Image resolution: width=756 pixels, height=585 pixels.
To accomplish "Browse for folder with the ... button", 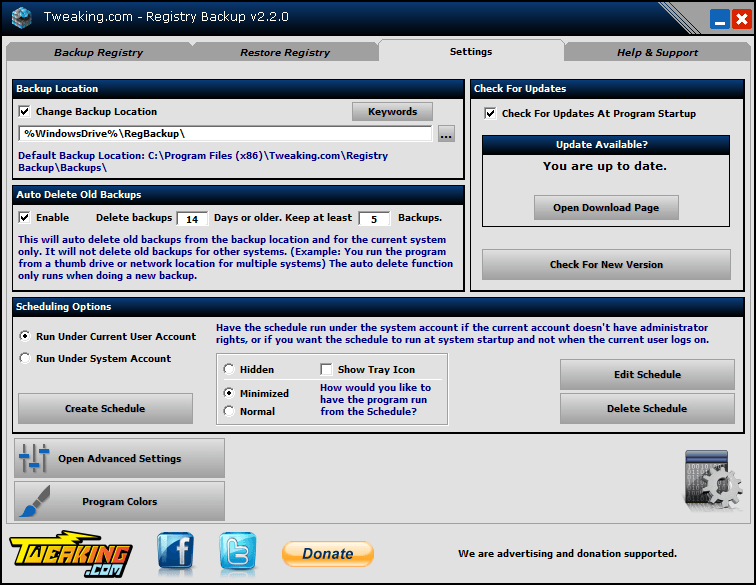I will [x=446, y=134].
